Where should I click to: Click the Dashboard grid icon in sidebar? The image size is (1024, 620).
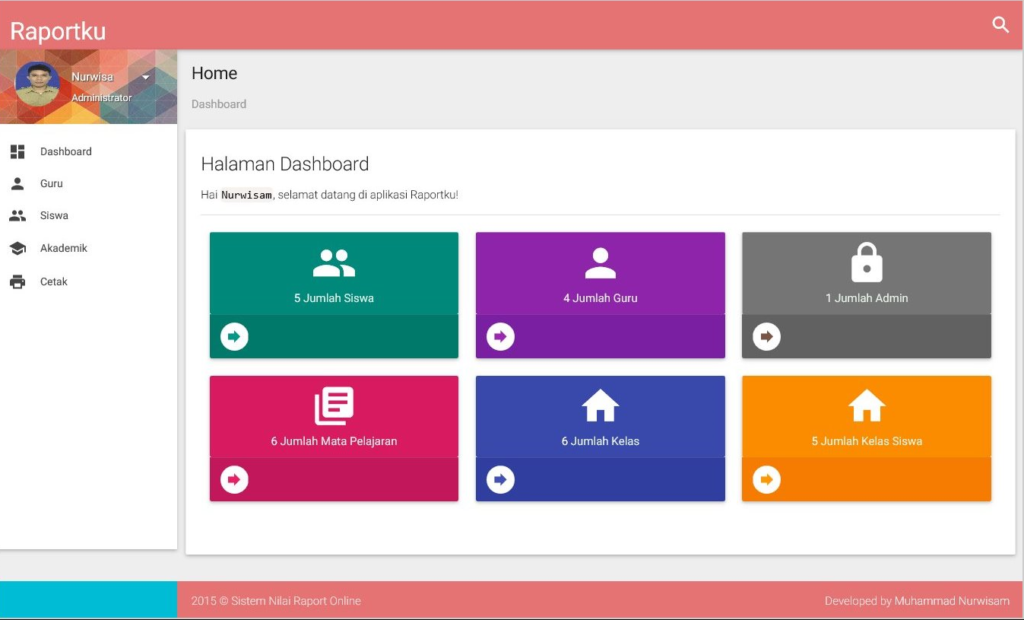[x=17, y=152]
